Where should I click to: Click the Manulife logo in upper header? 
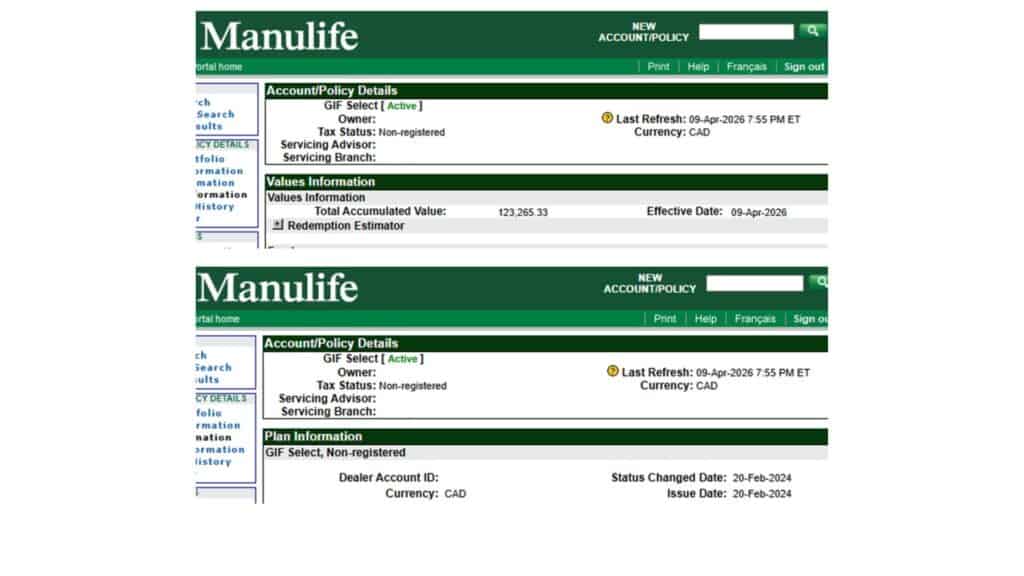pos(279,37)
